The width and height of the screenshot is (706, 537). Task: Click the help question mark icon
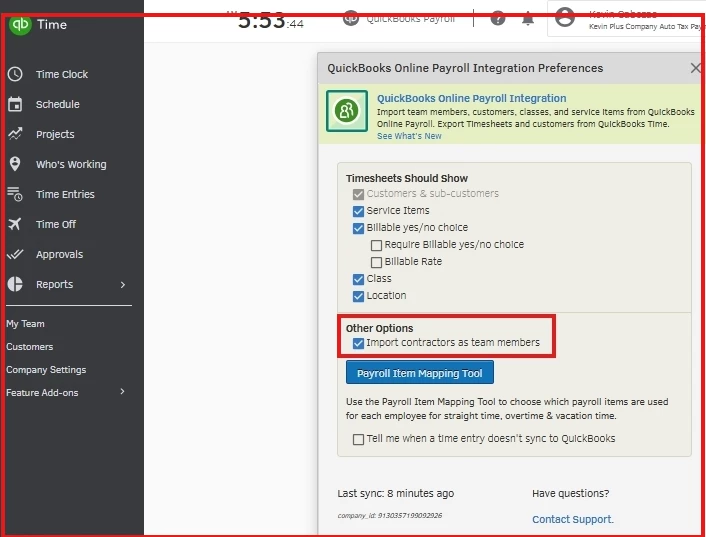coord(498,19)
